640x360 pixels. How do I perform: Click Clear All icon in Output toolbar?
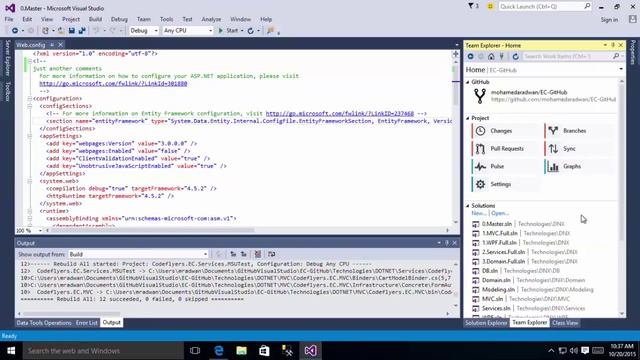258,254
